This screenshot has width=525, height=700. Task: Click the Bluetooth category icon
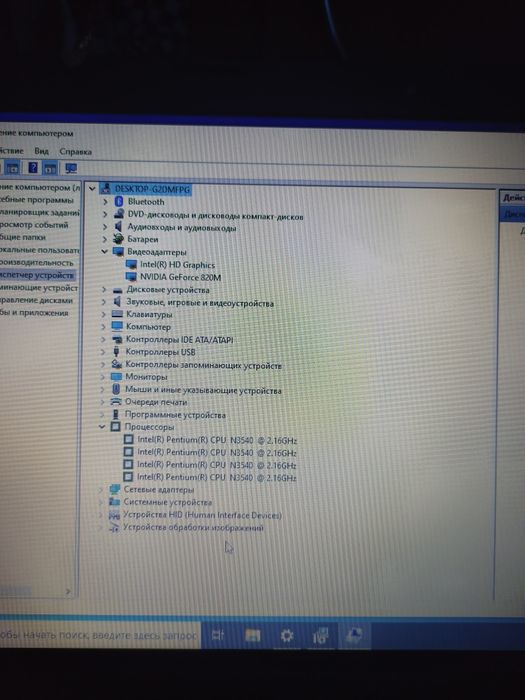click(119, 201)
